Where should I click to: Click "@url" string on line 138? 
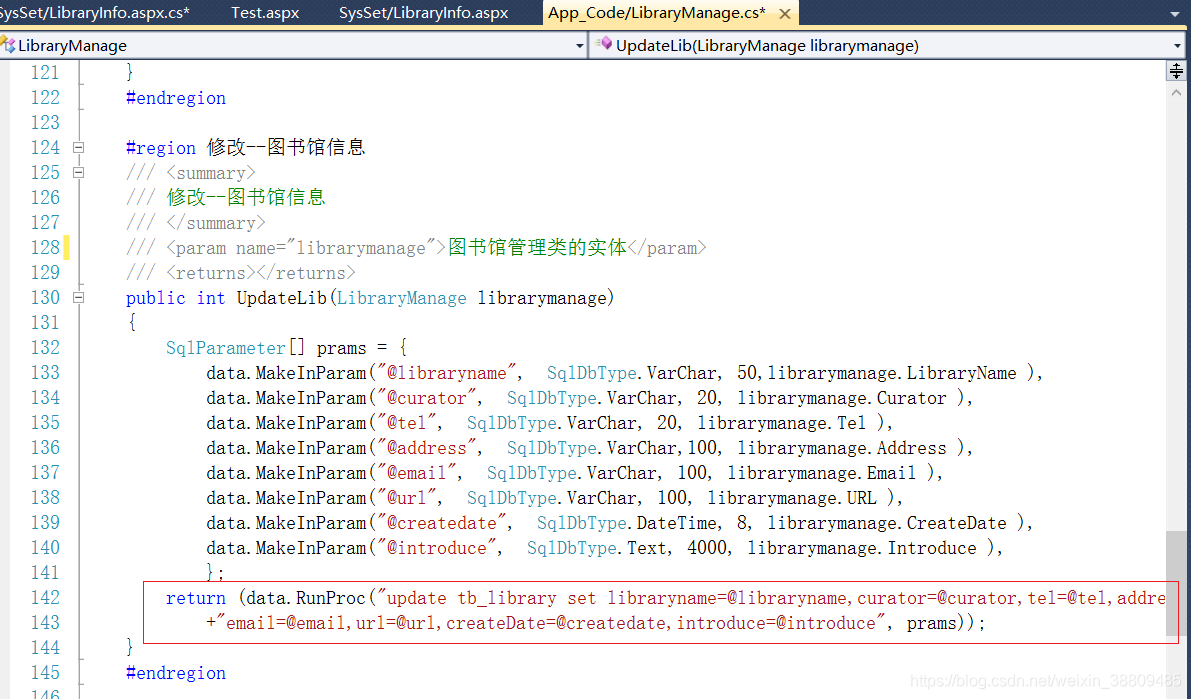tap(406, 498)
